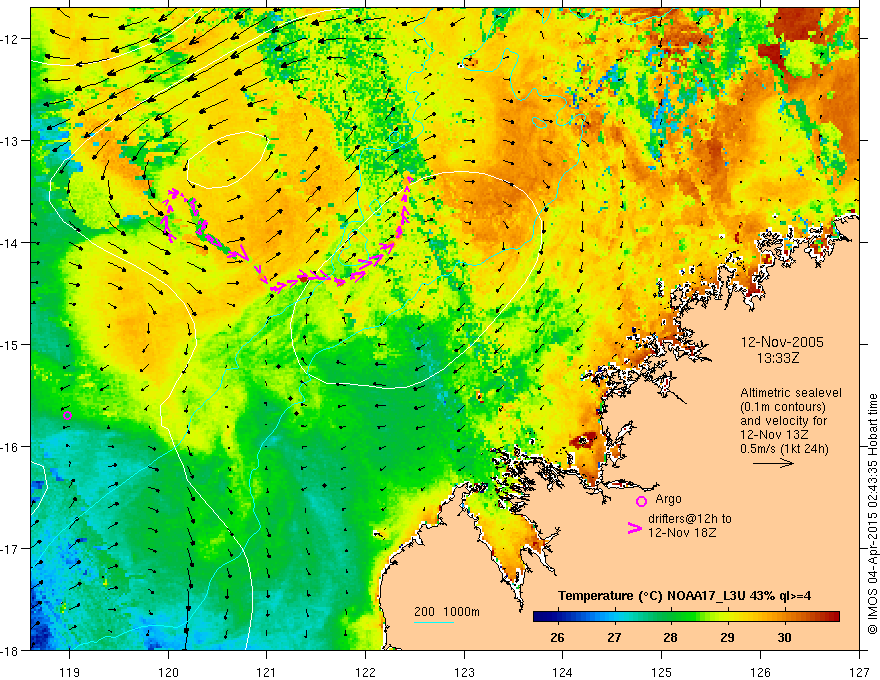Click the latitude label -17
Screen dimensions: 880x680
coord(11,548)
